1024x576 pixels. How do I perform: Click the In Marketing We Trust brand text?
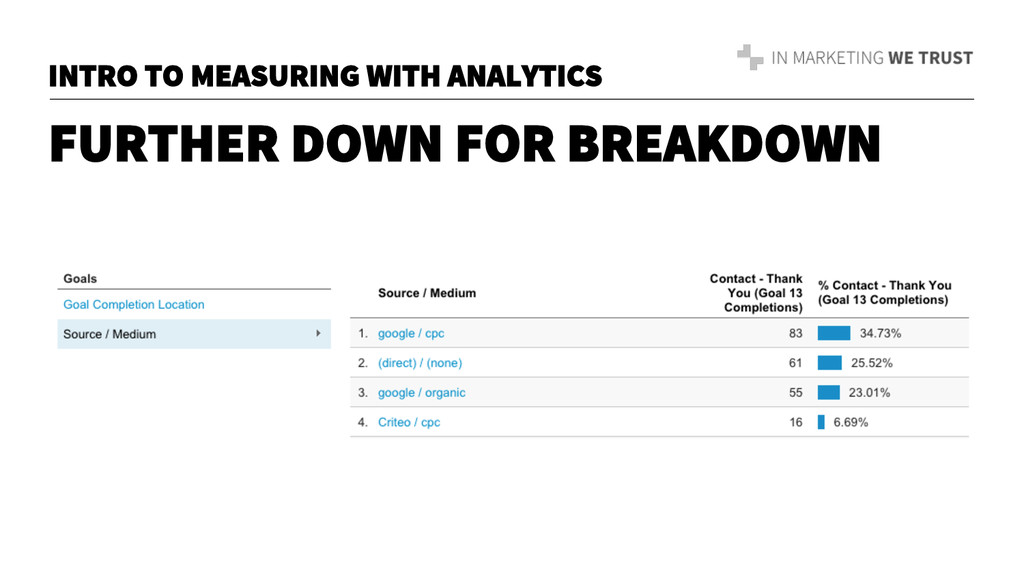(872, 58)
